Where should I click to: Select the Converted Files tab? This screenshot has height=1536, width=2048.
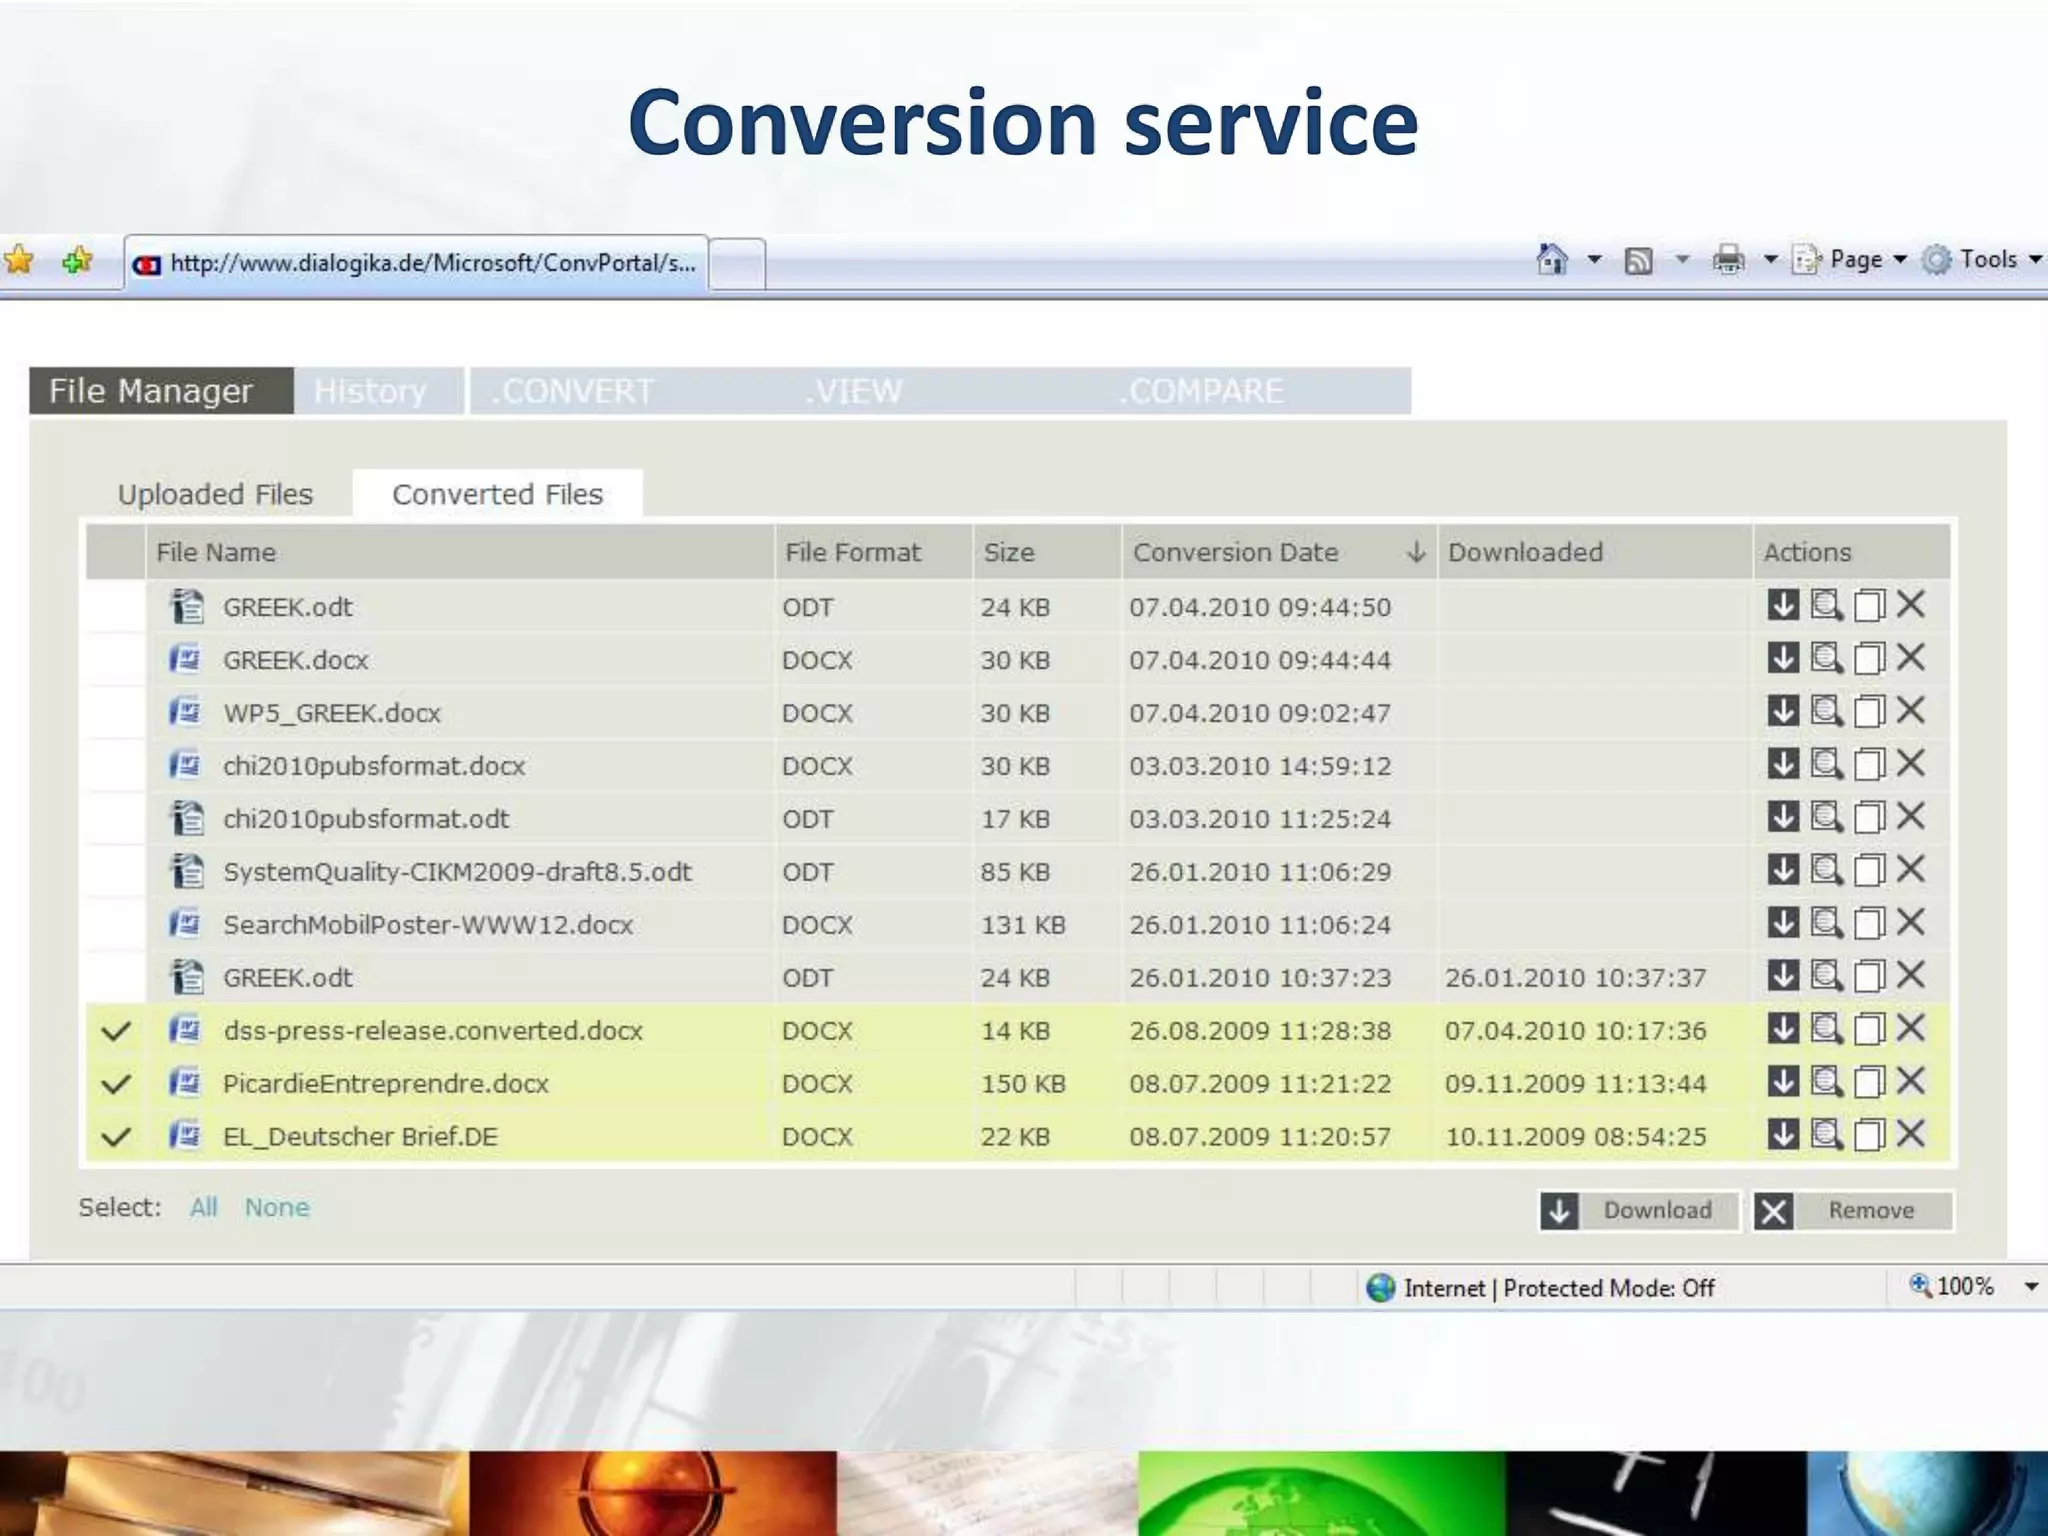click(497, 494)
